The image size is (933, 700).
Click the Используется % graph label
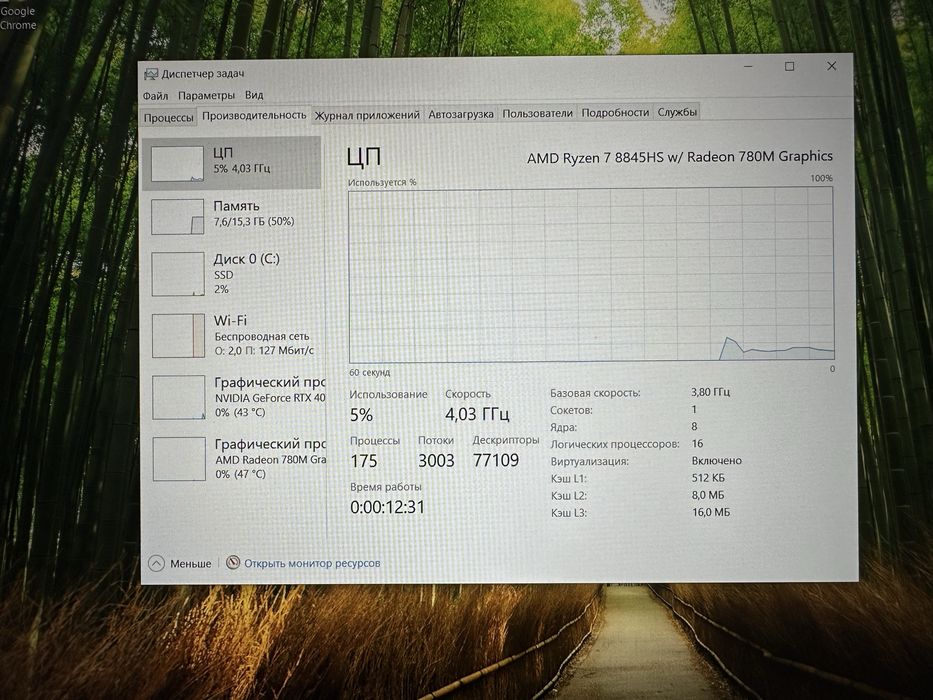pos(382,182)
